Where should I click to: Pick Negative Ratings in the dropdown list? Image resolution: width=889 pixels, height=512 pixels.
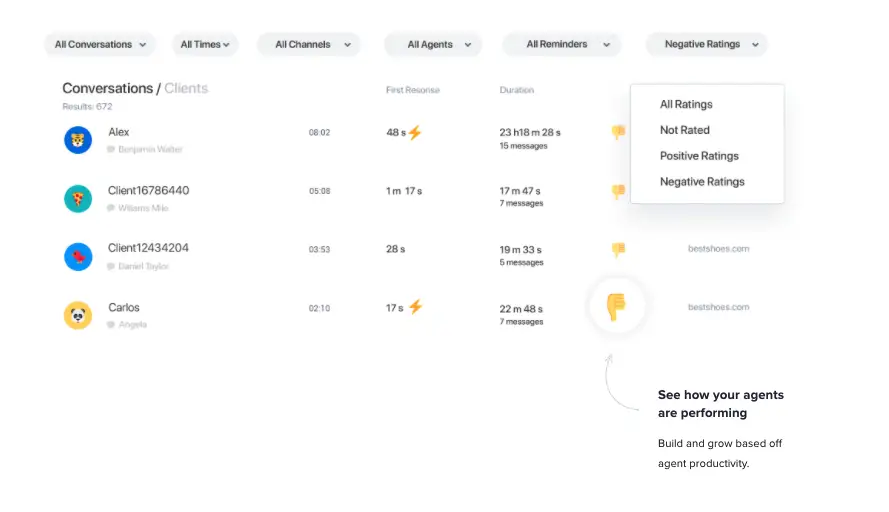[702, 182]
